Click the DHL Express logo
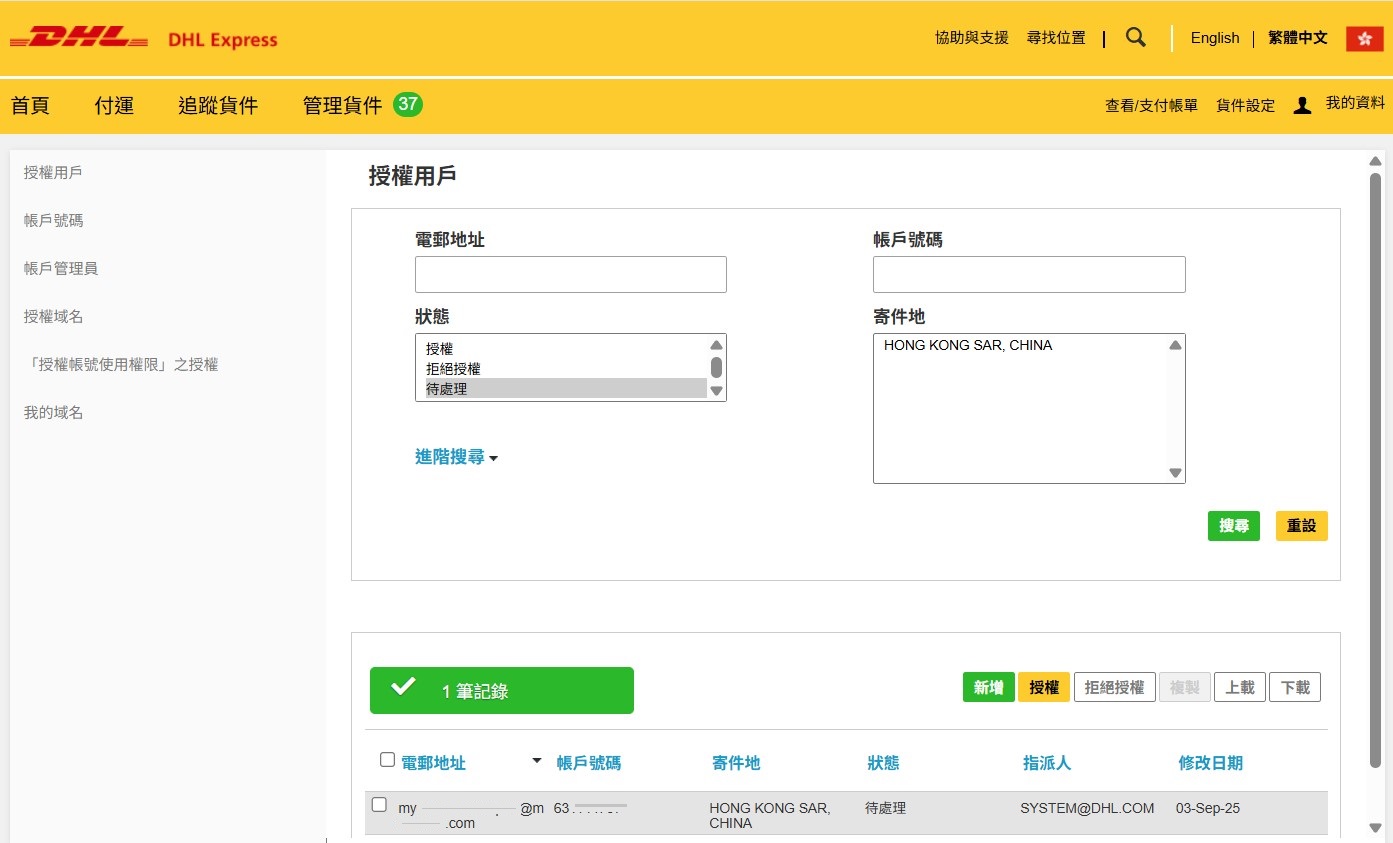The height and width of the screenshot is (843, 1393). point(143,39)
